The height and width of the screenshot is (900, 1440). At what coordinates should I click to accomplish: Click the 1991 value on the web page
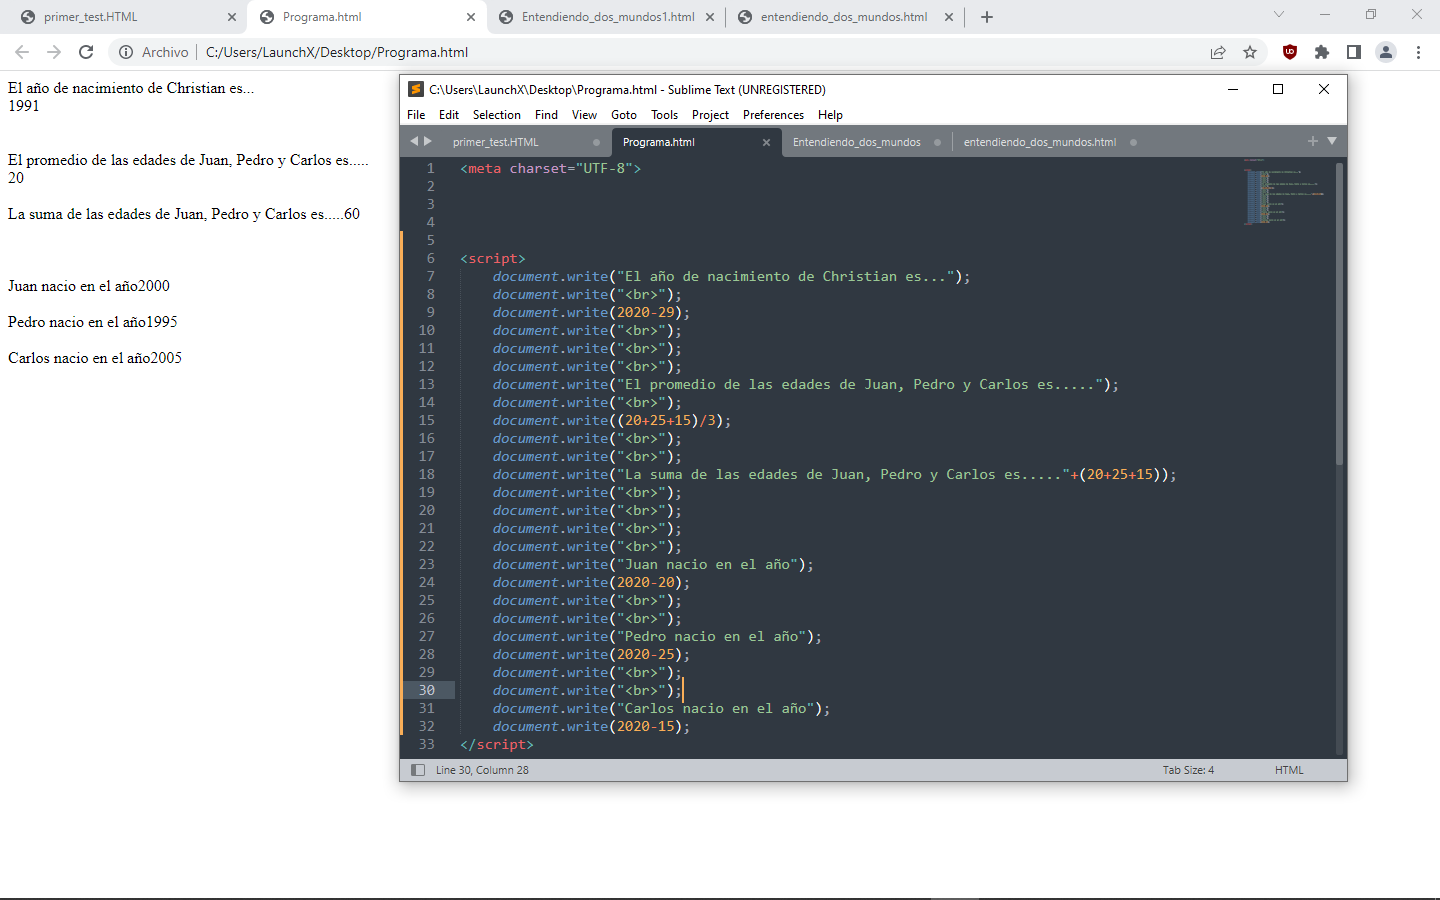[24, 106]
